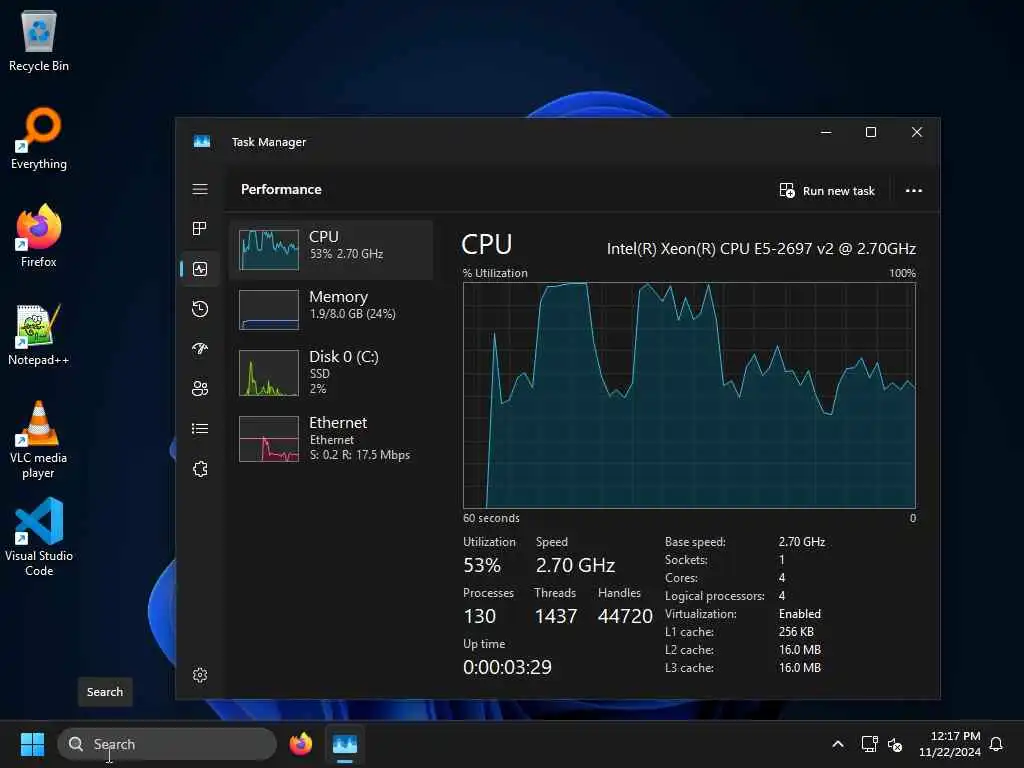Select the CPU performance item
Viewport: 1024px width, 768px height.
pyautogui.click(x=330, y=250)
